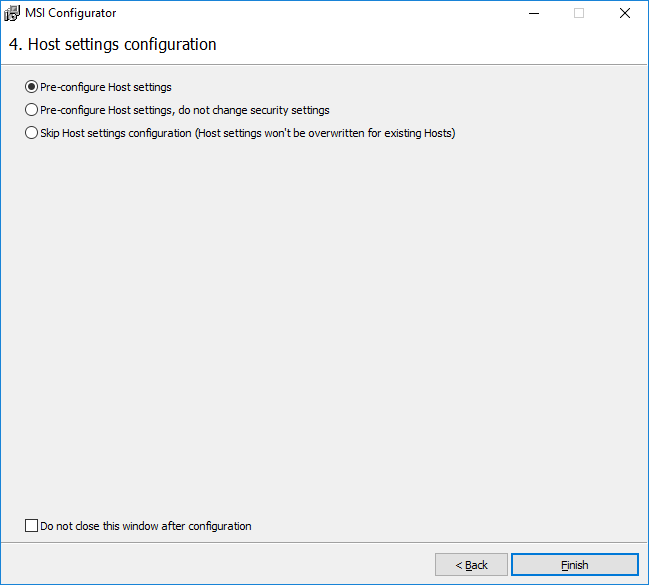Close the MSI Configurator window
Screen dimensions: 649x585
pyautogui.click(x=624, y=13)
